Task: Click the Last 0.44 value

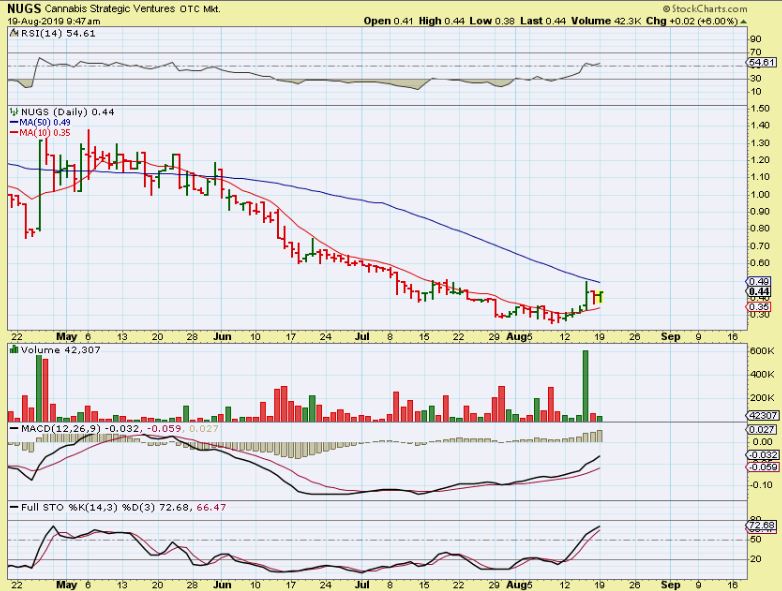Action: (543, 21)
